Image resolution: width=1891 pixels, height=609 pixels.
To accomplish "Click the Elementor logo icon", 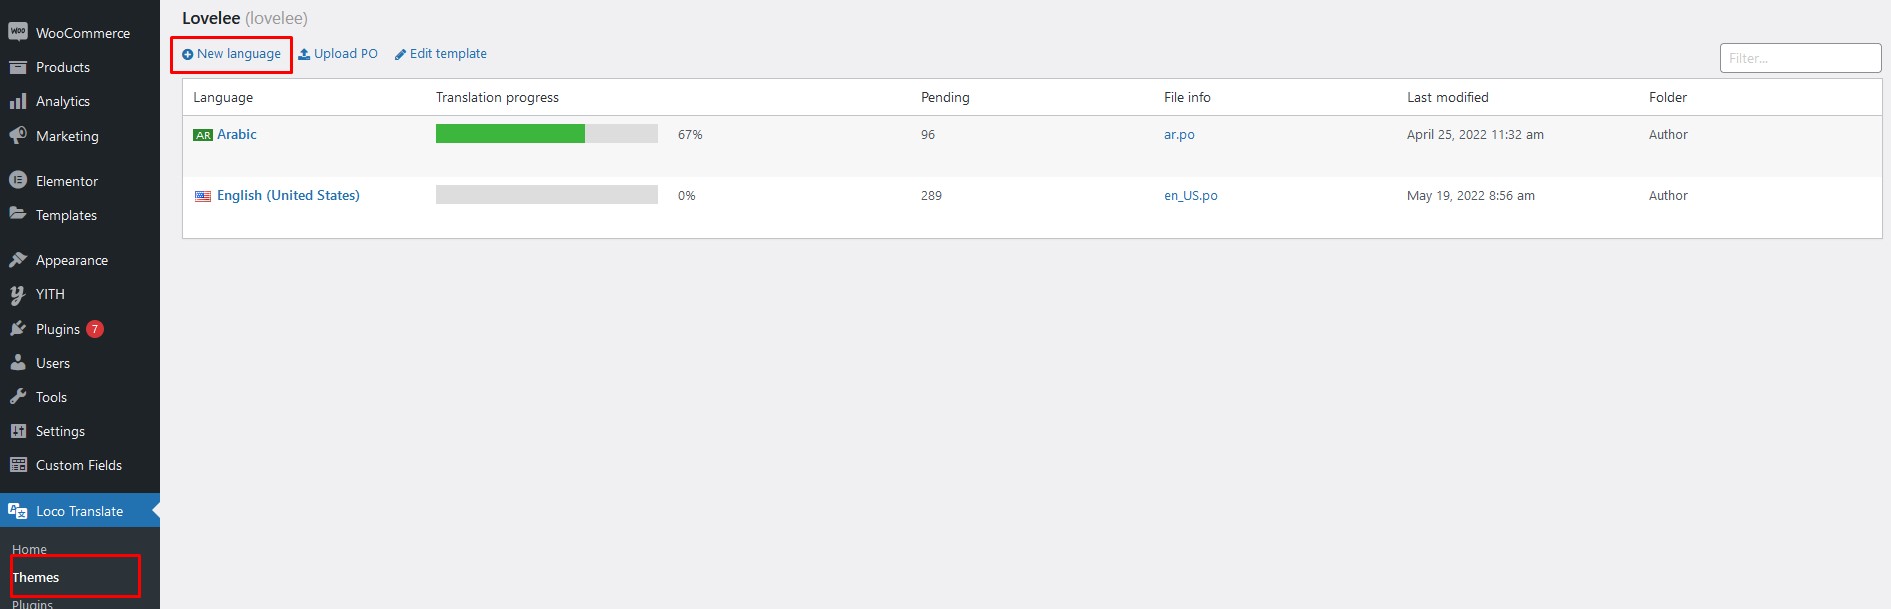I will click(x=18, y=180).
